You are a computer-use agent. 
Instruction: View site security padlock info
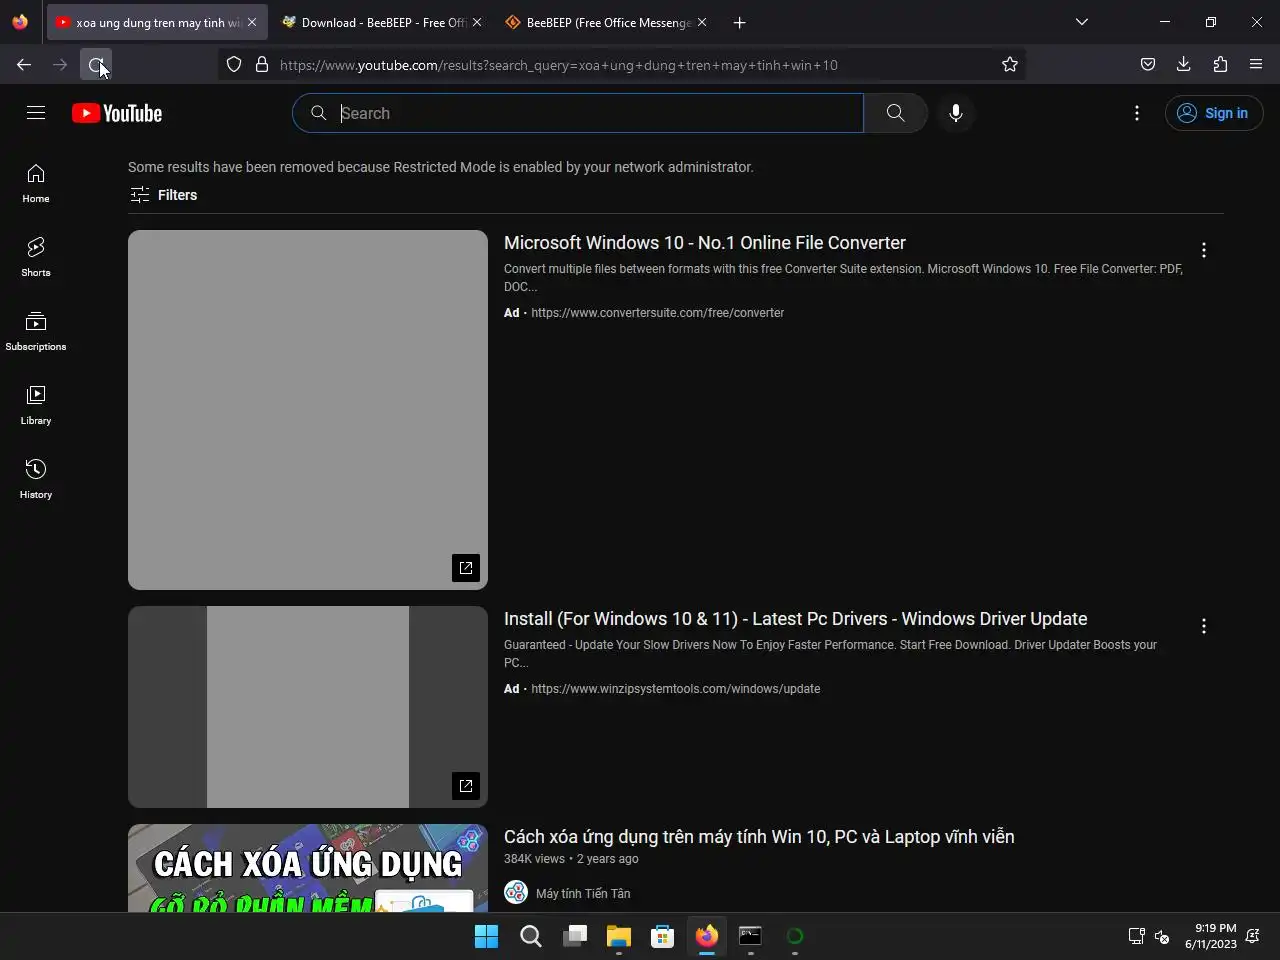click(262, 65)
